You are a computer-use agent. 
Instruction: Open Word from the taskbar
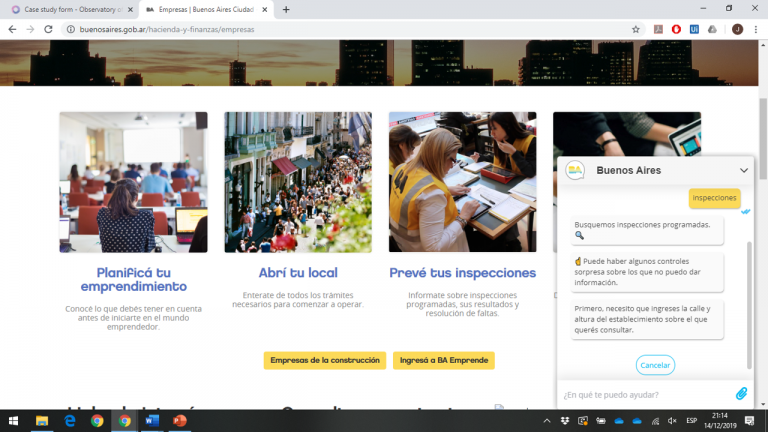152,421
